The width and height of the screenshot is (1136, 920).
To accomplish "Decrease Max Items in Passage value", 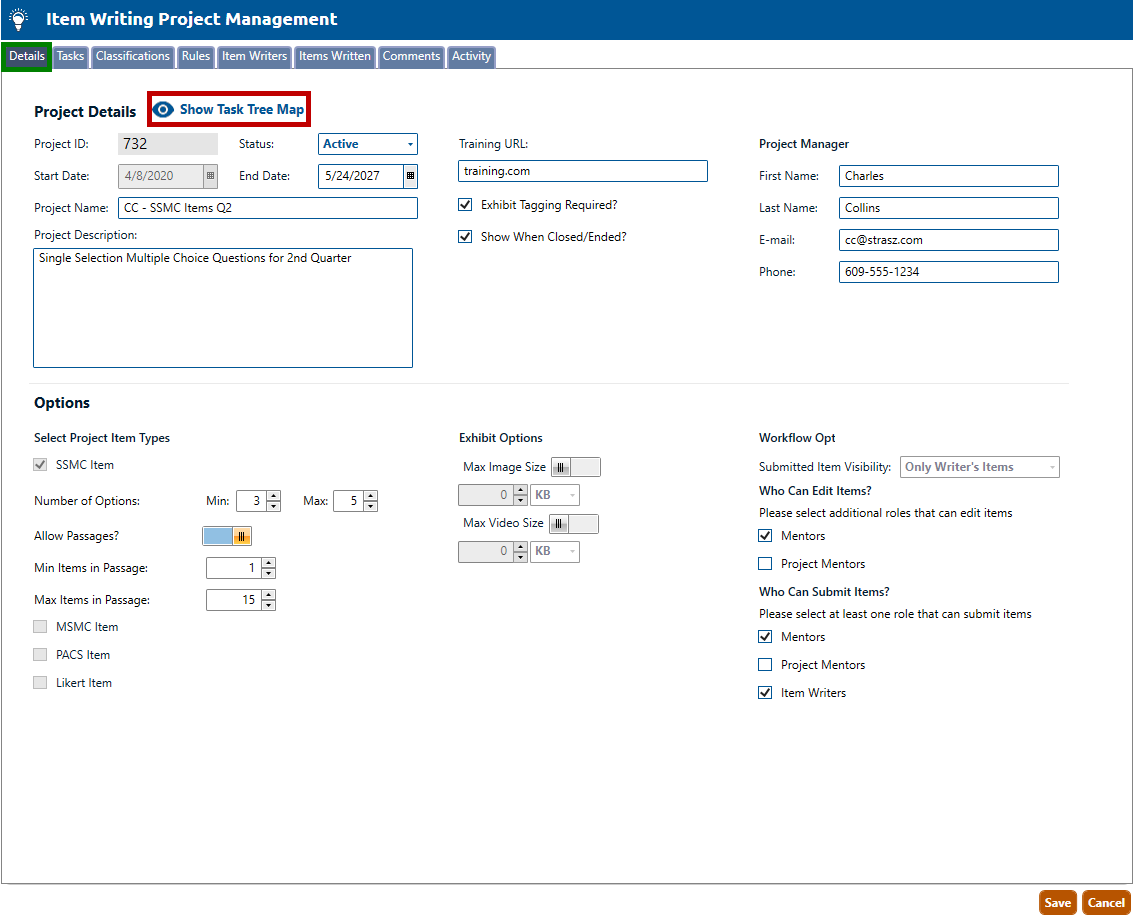I will [x=268, y=606].
